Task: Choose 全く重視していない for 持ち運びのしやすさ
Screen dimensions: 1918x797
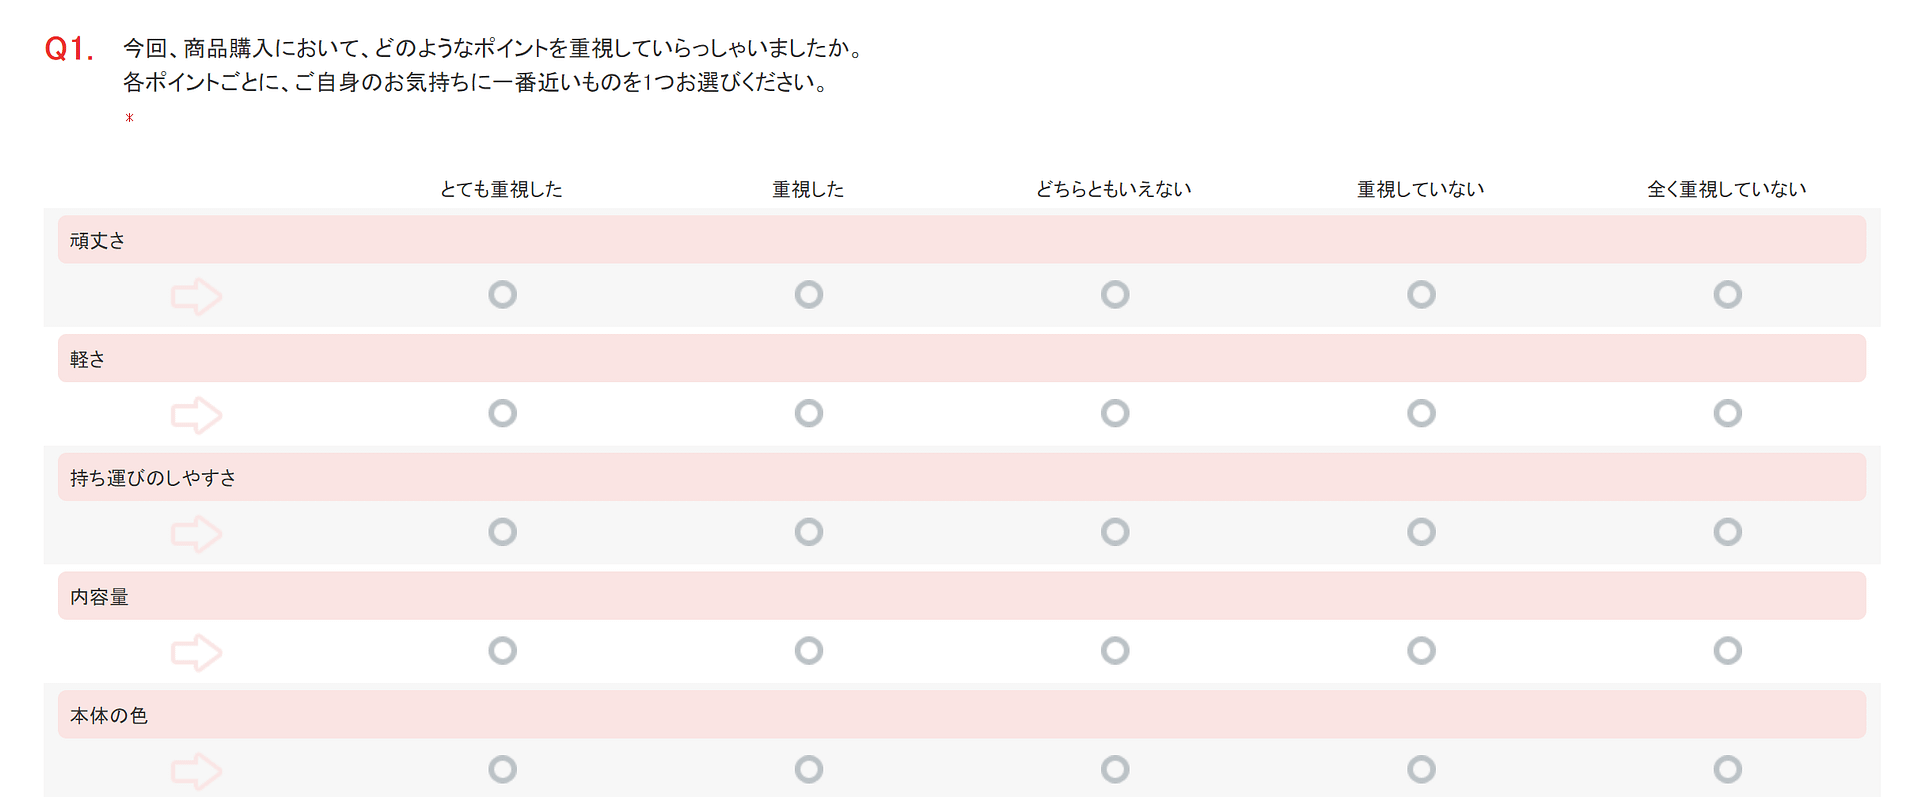Action: coord(1727,532)
